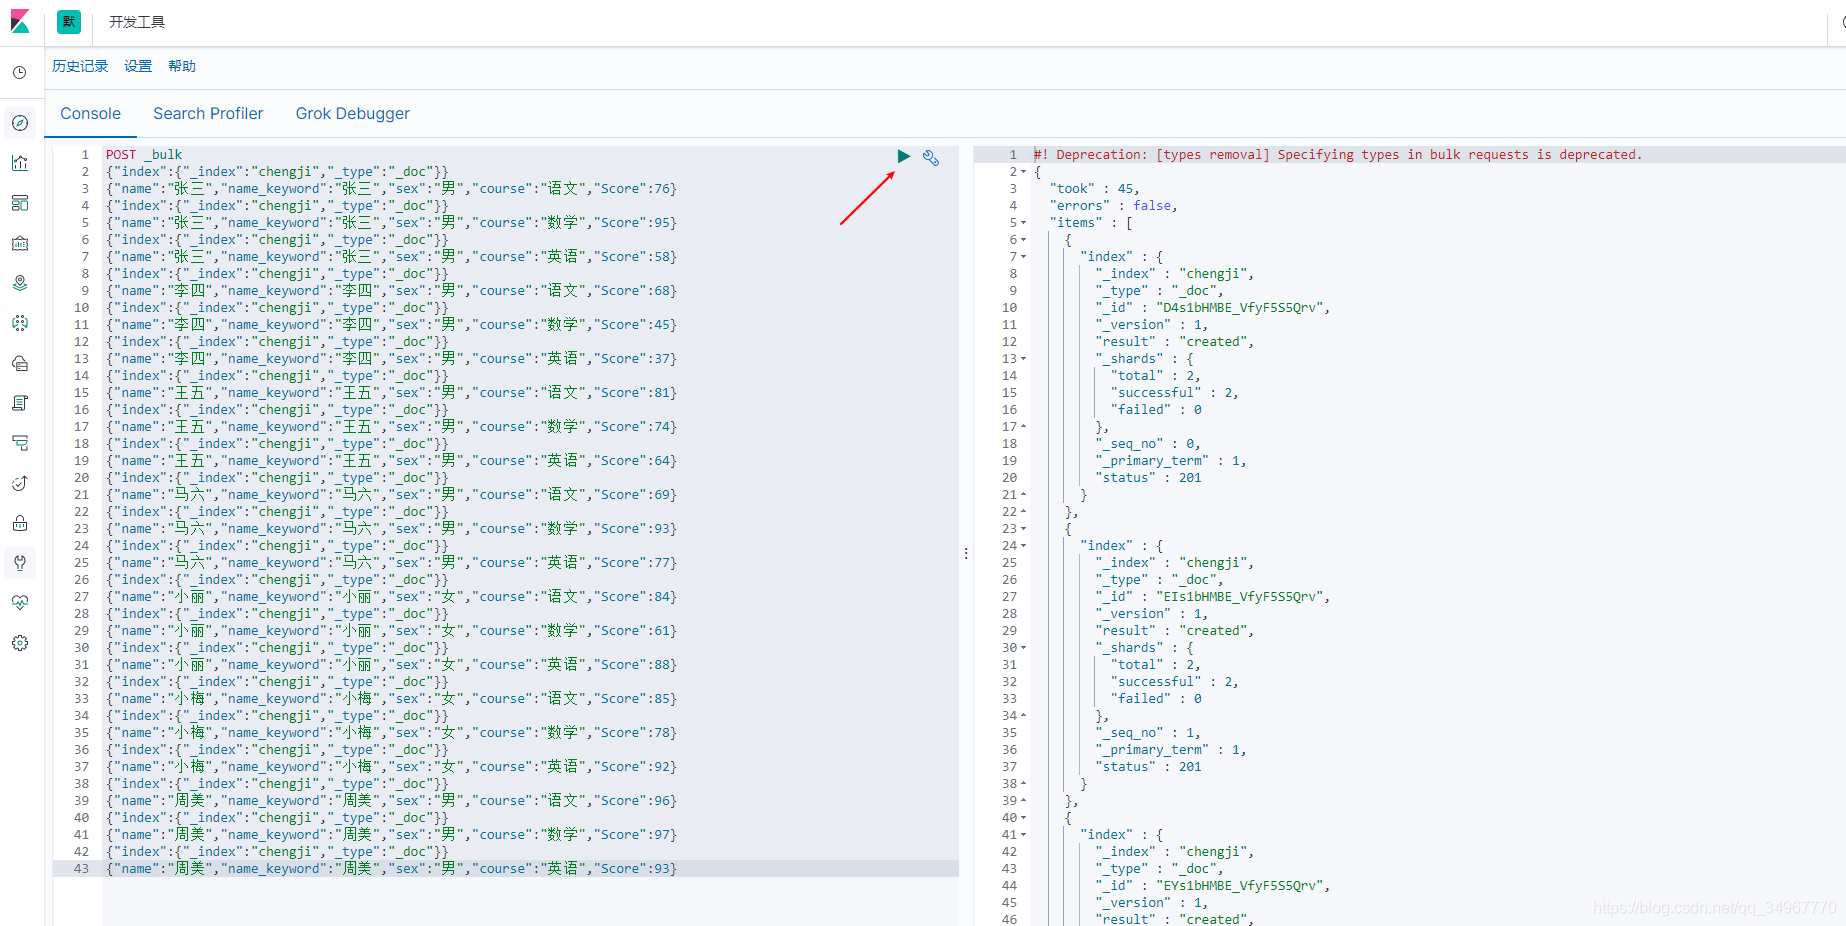Open Stack Monitoring heartbeat icon

(x=20, y=603)
